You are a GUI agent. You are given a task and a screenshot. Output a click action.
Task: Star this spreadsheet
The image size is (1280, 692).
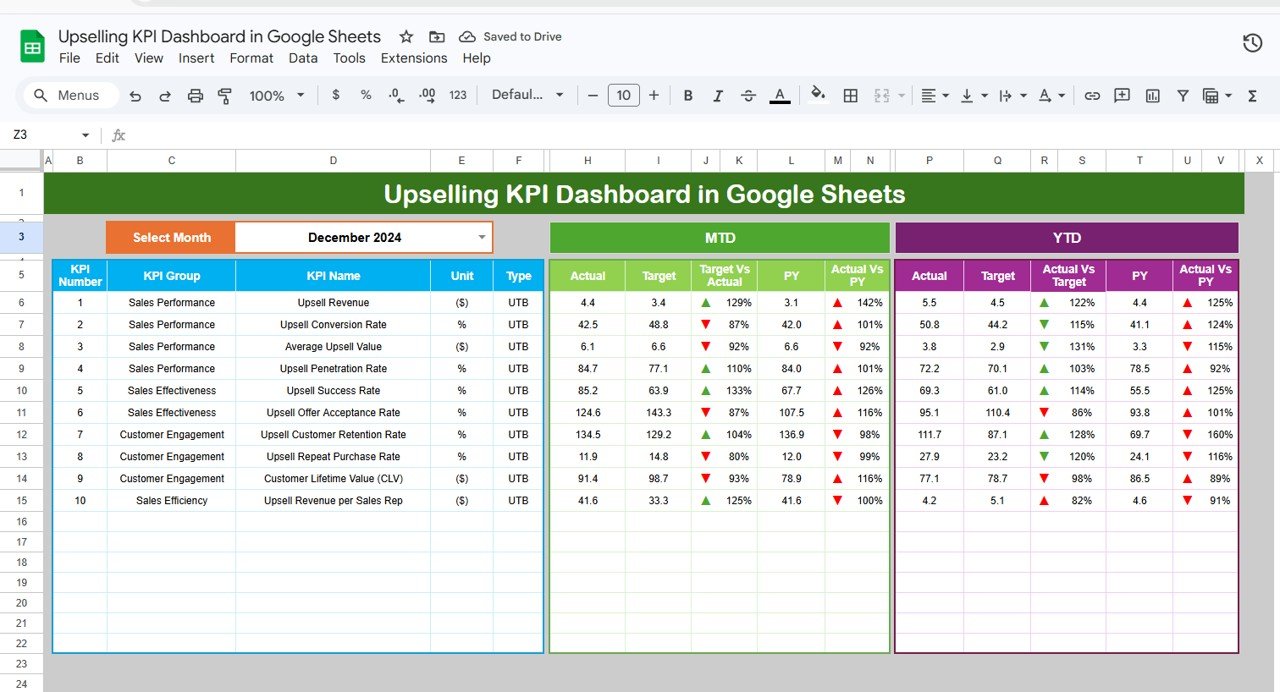(406, 36)
